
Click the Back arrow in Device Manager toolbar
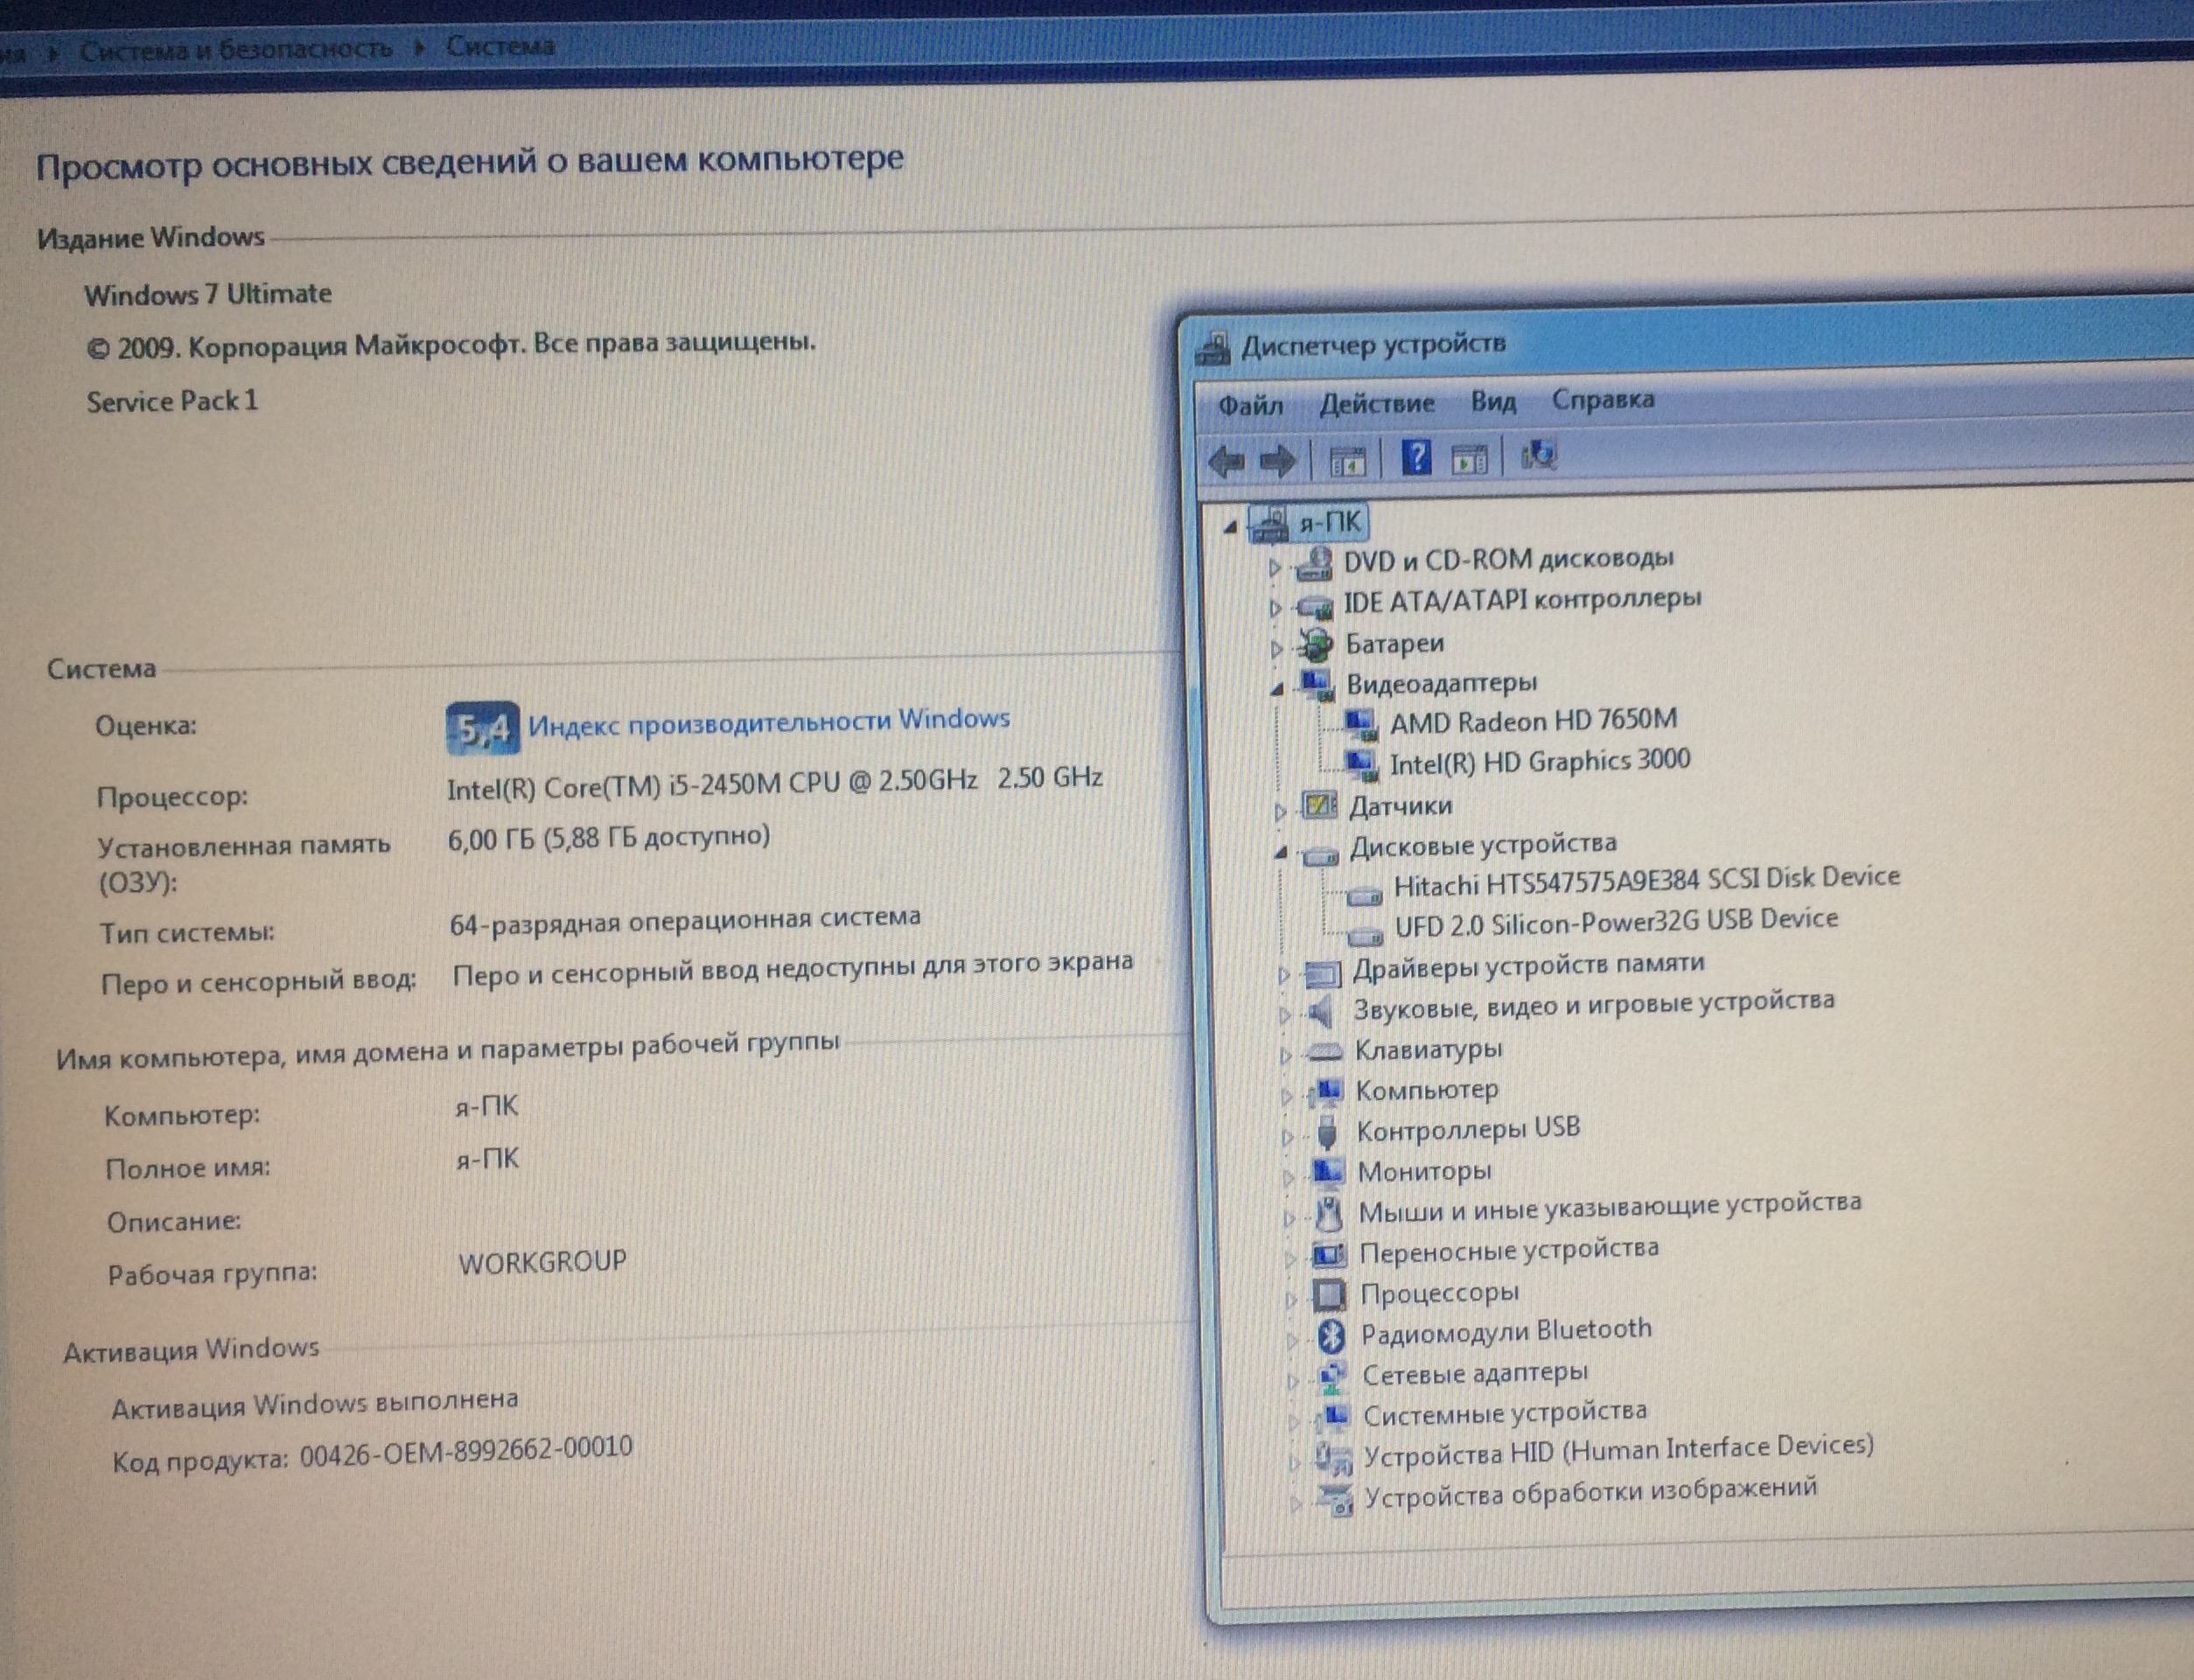(x=1226, y=461)
